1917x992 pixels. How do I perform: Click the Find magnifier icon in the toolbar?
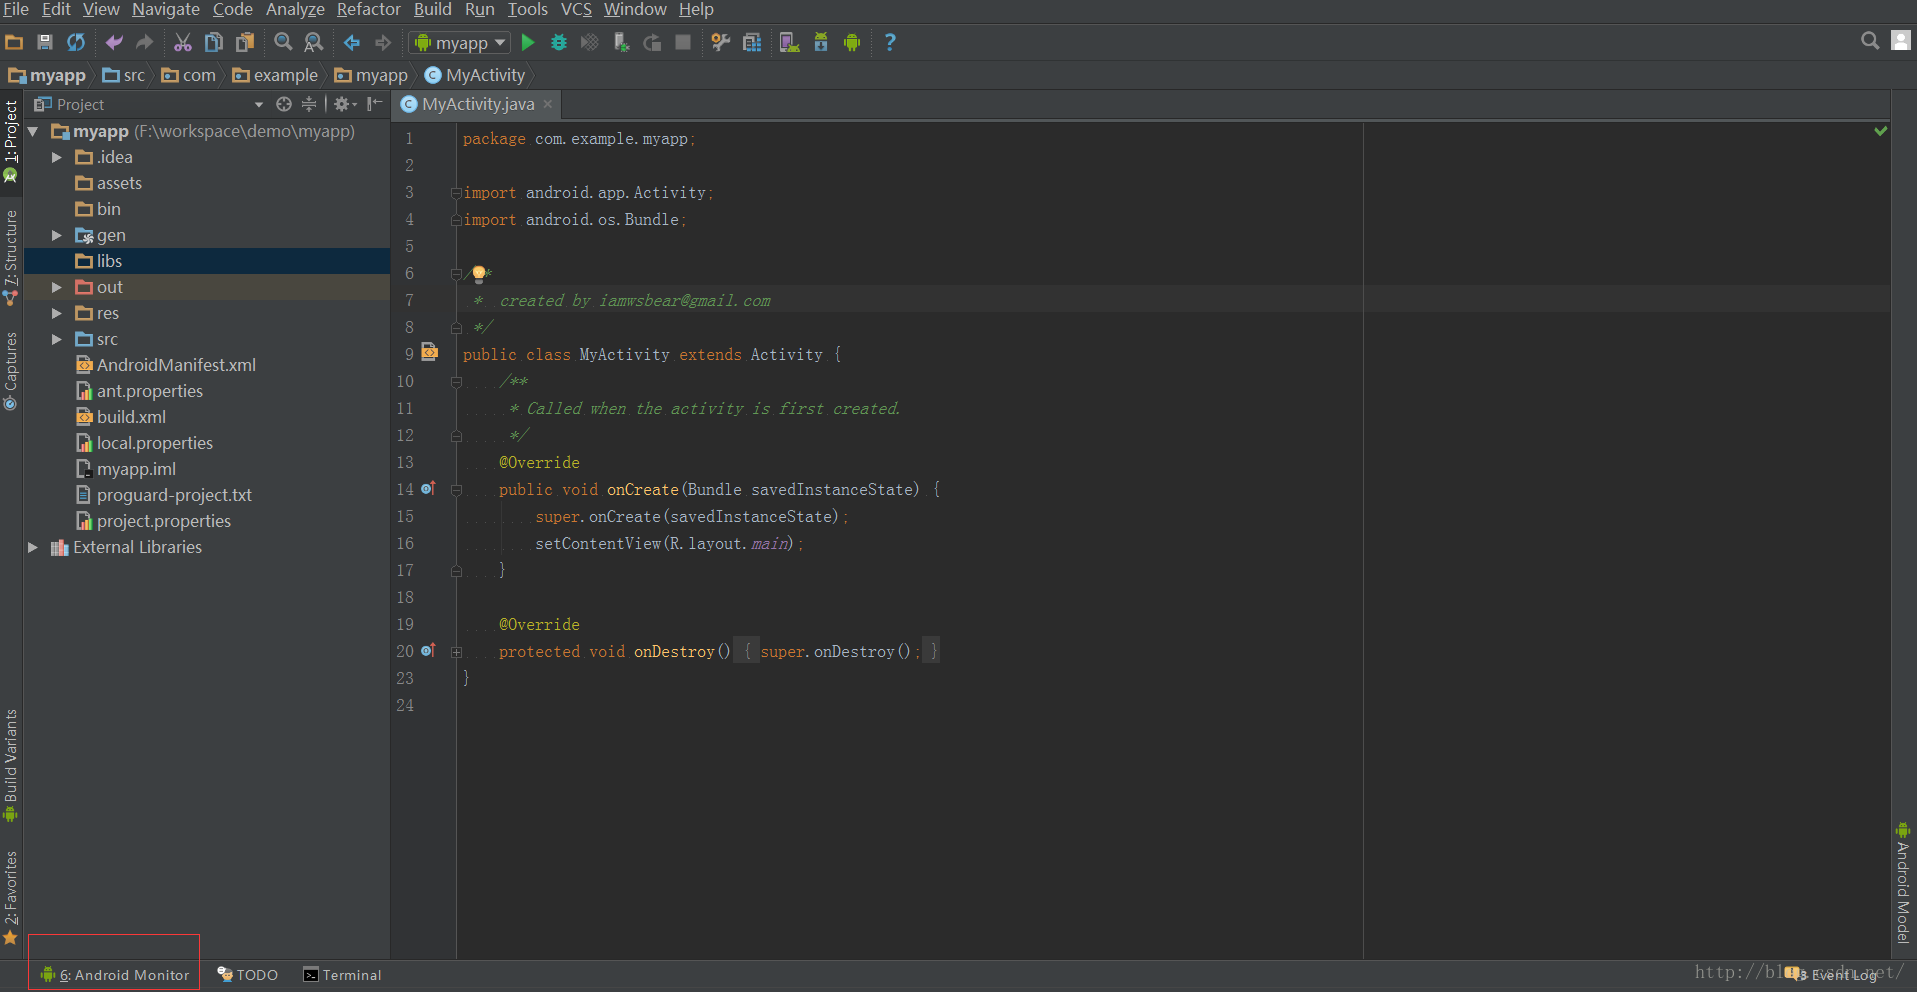point(283,42)
